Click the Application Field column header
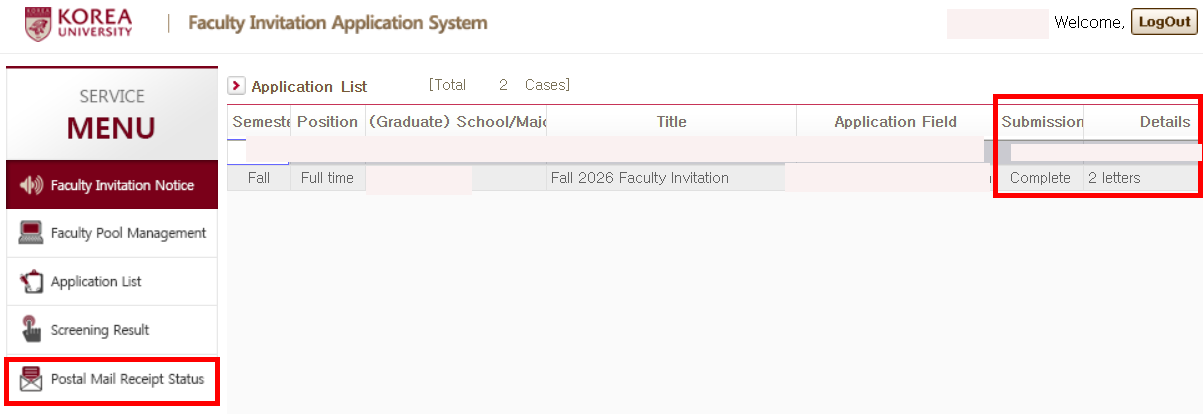This screenshot has height=414, width=1203. point(895,122)
